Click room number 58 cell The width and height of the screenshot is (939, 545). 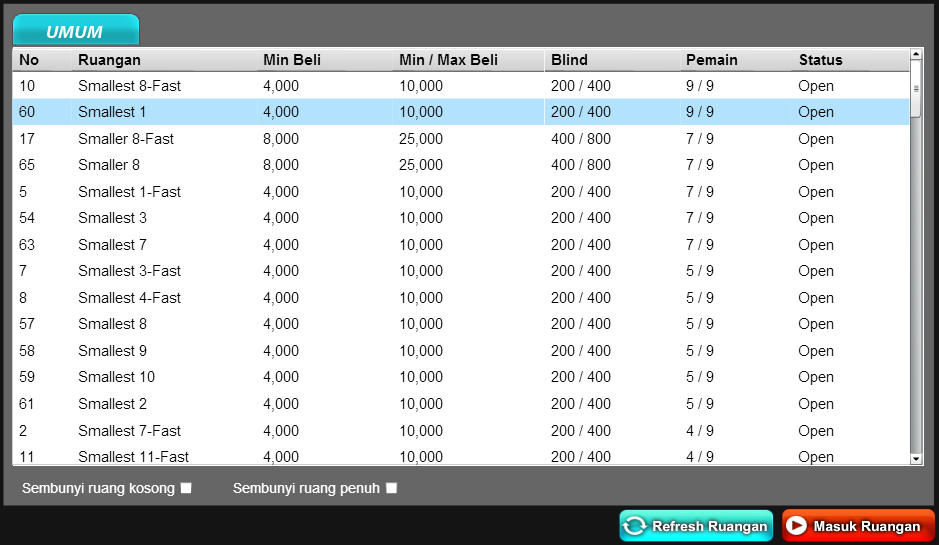point(27,351)
